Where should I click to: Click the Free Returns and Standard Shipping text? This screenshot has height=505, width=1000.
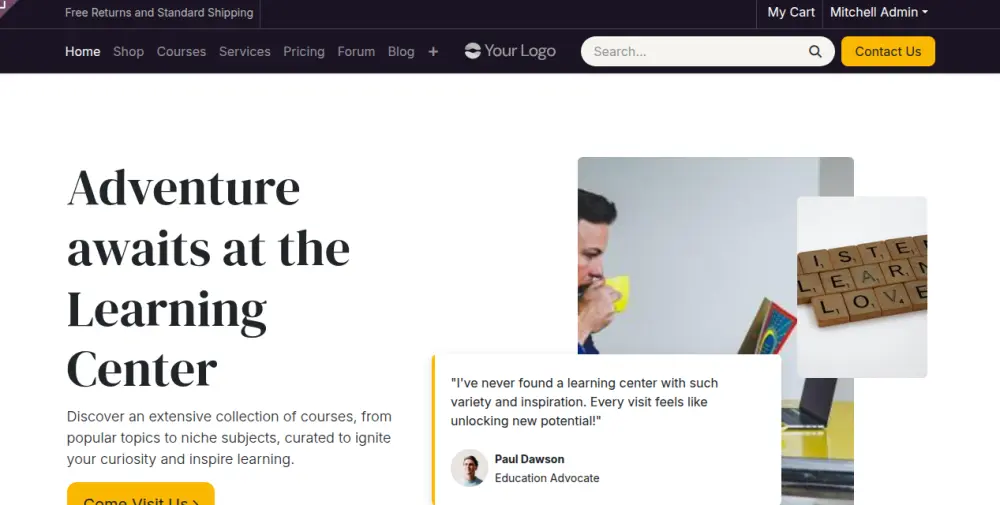[159, 13]
